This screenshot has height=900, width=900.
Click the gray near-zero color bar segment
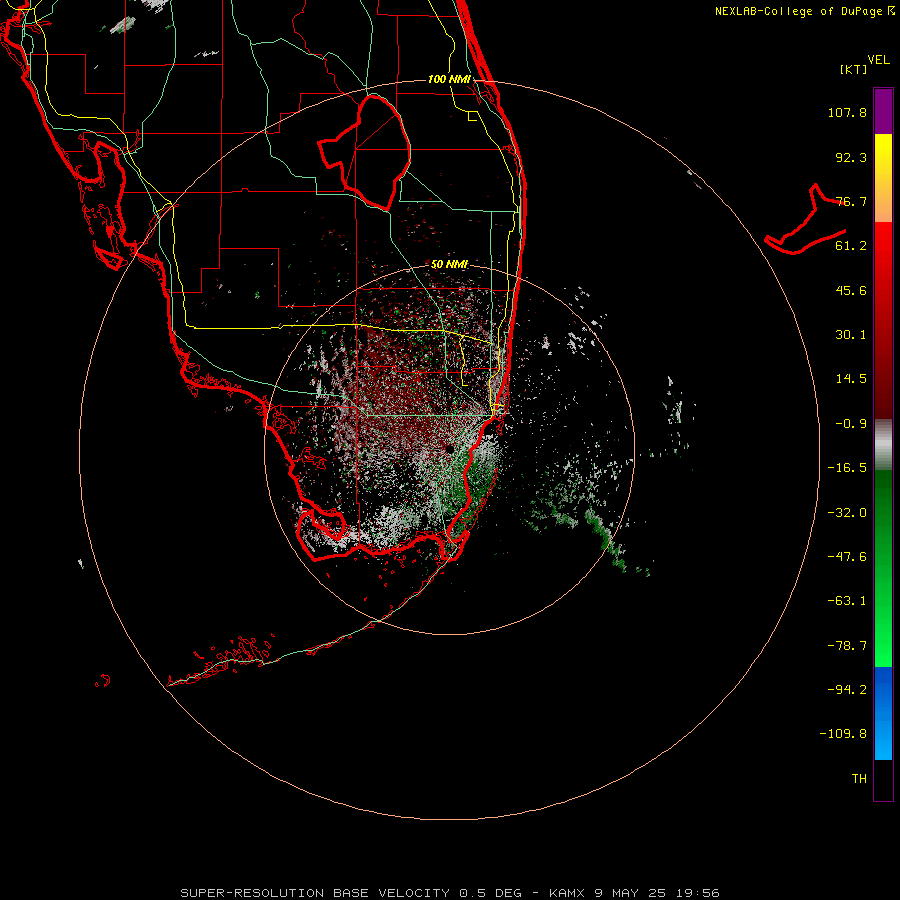pyautogui.click(x=883, y=445)
